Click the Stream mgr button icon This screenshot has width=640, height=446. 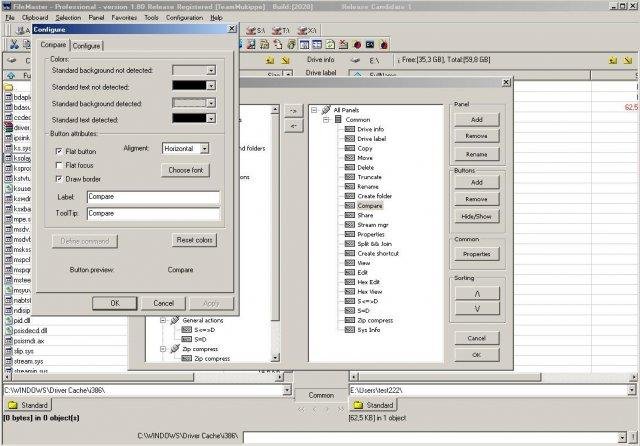pyautogui.click(x=351, y=223)
